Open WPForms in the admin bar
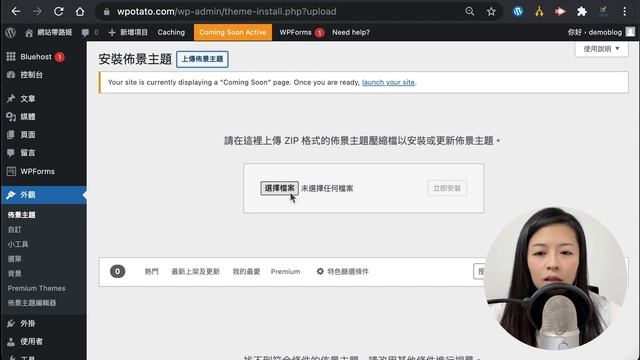The width and height of the screenshot is (640, 360). click(302, 32)
